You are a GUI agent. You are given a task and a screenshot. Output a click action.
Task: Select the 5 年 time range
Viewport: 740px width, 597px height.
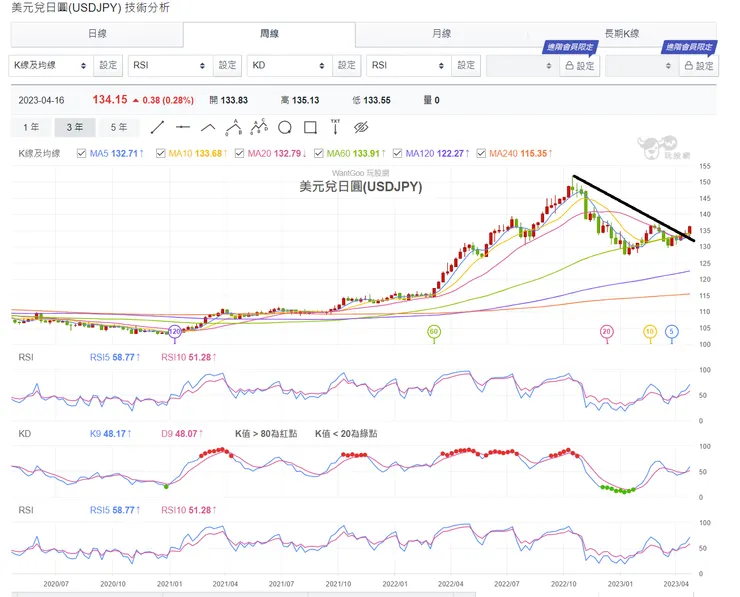[x=119, y=127]
